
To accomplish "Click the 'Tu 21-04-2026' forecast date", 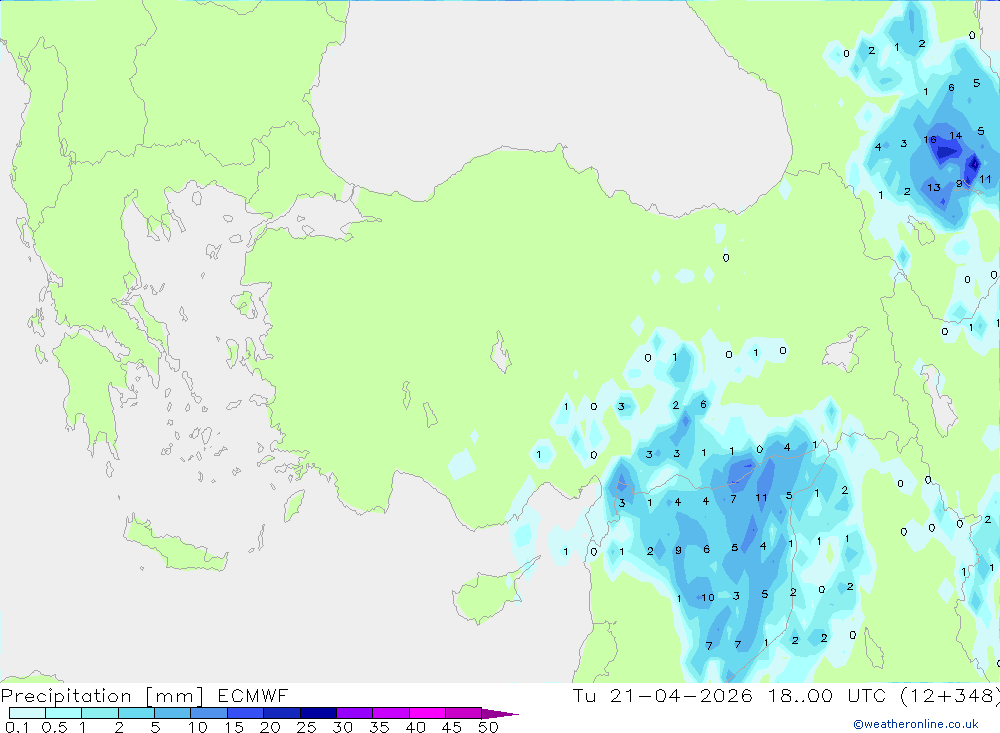I will (x=662, y=695).
